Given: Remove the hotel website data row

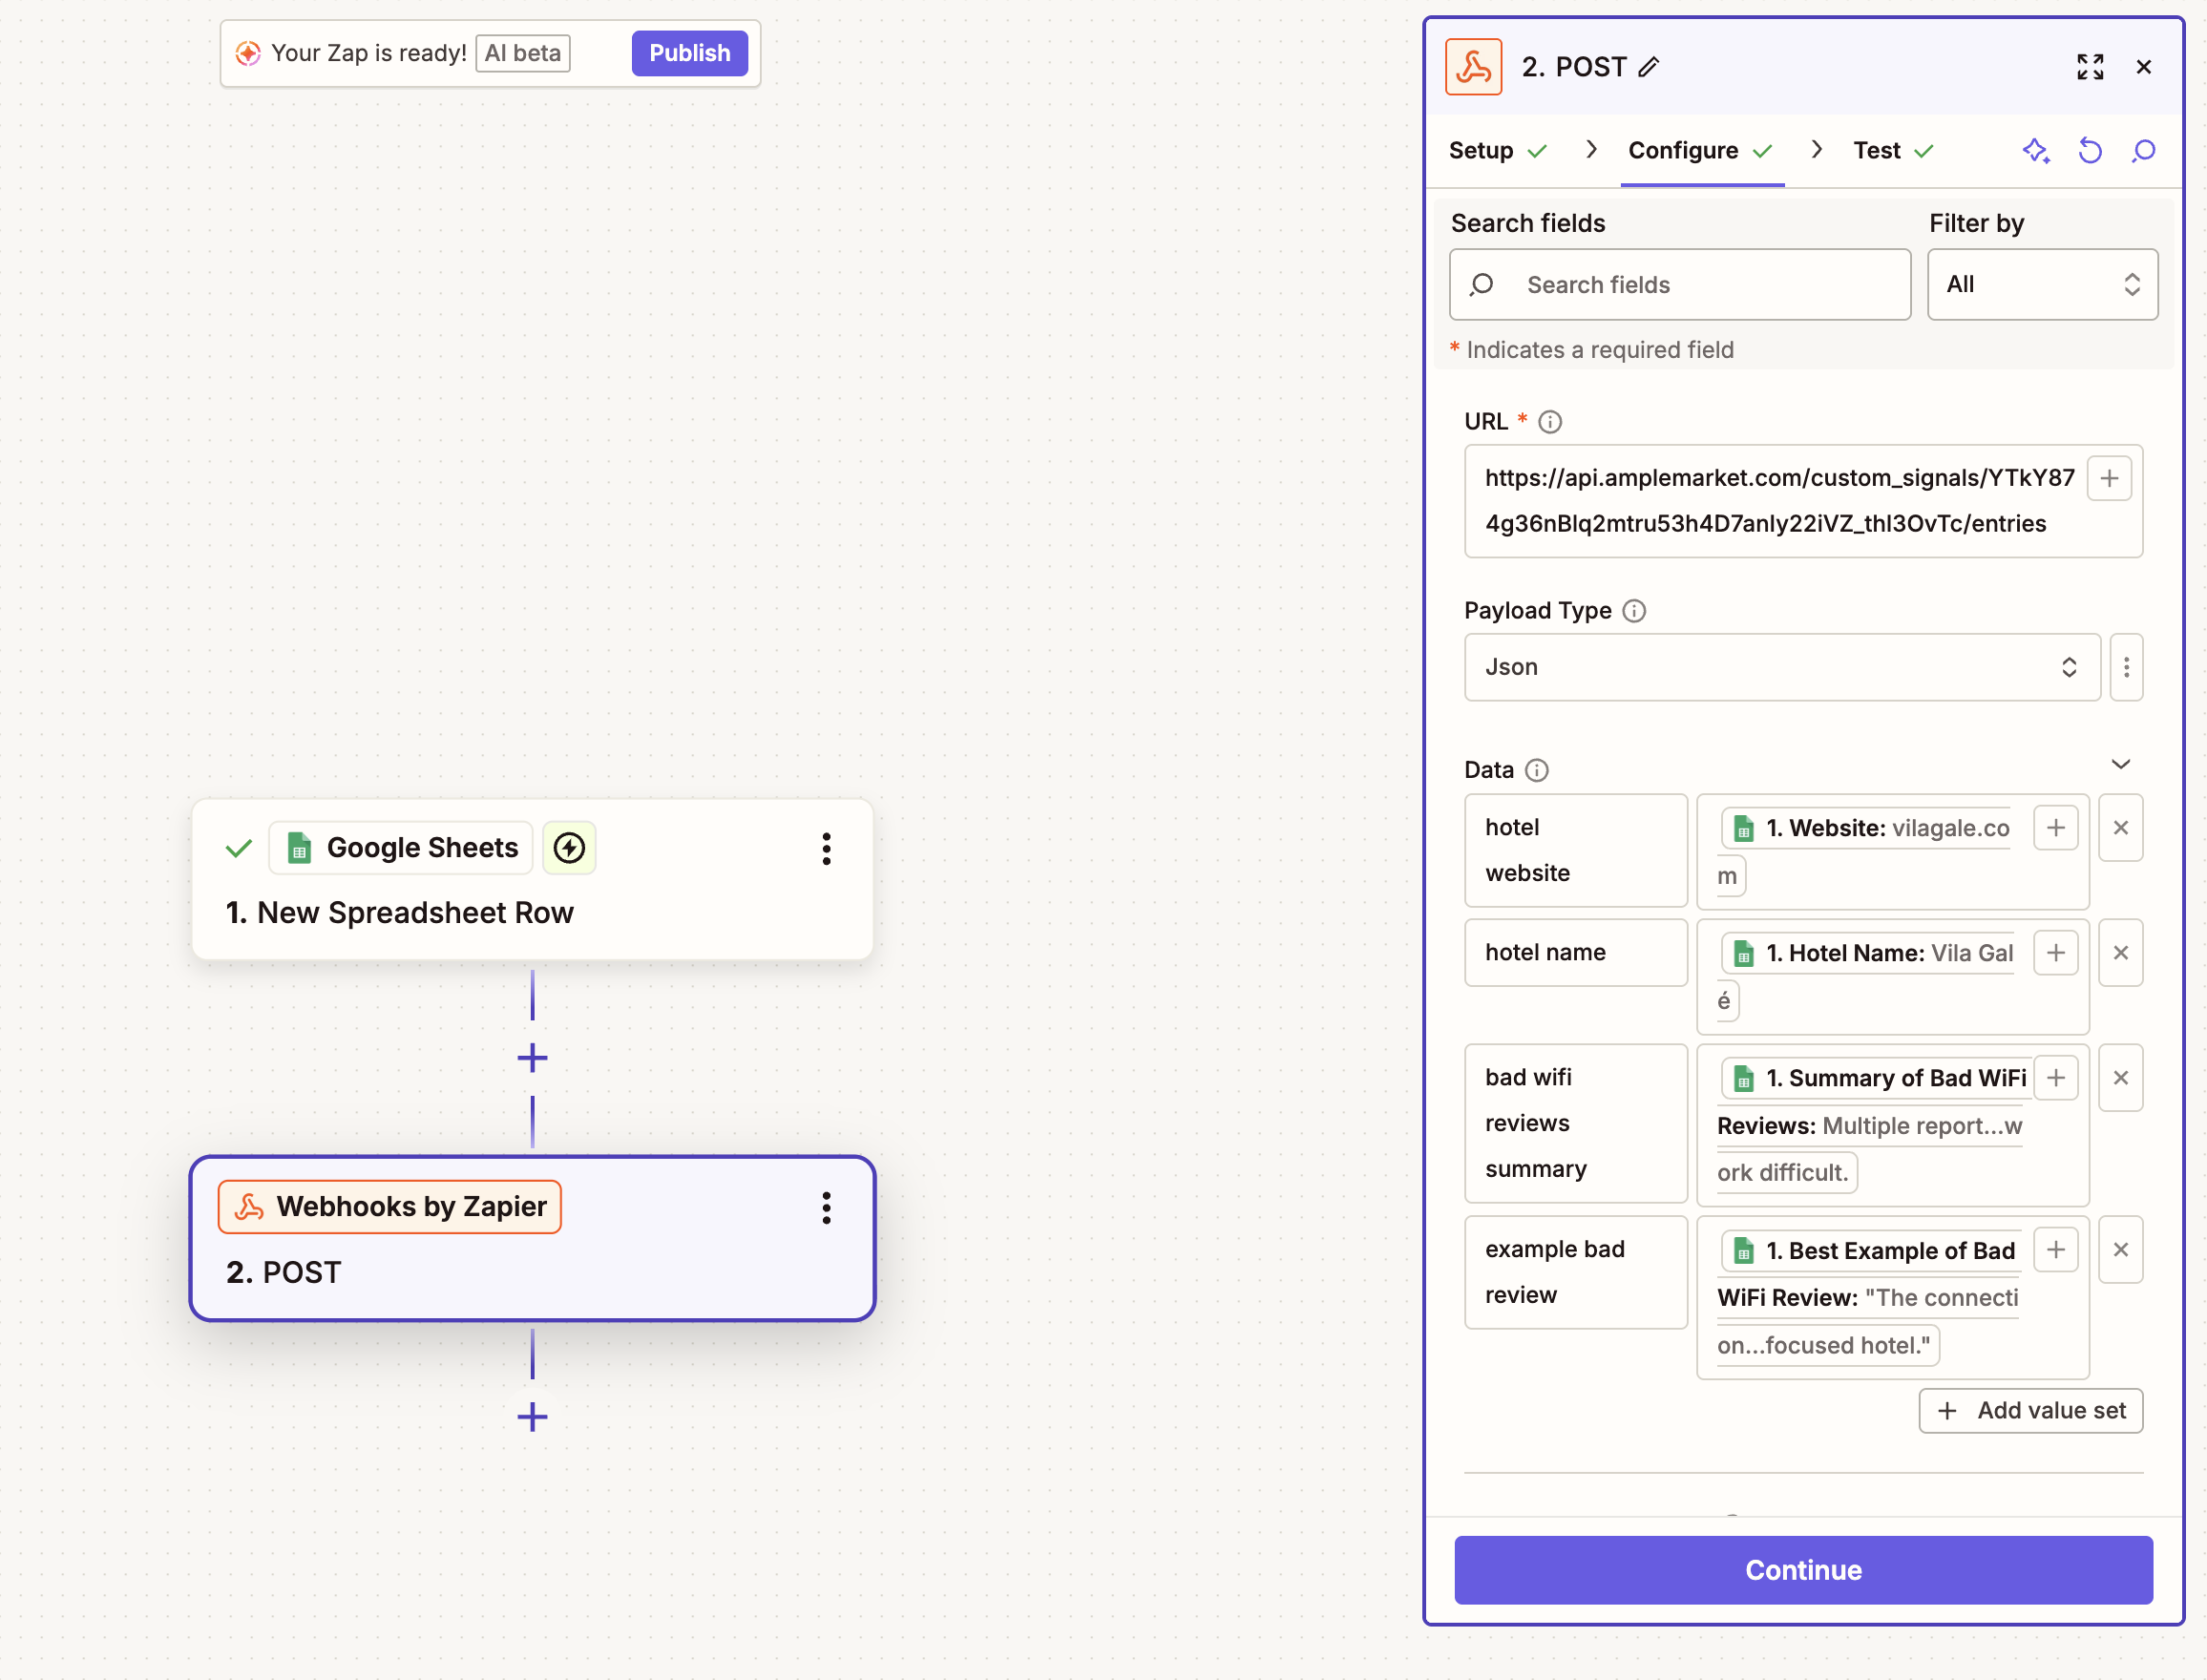Looking at the screenshot, I should 2120,828.
